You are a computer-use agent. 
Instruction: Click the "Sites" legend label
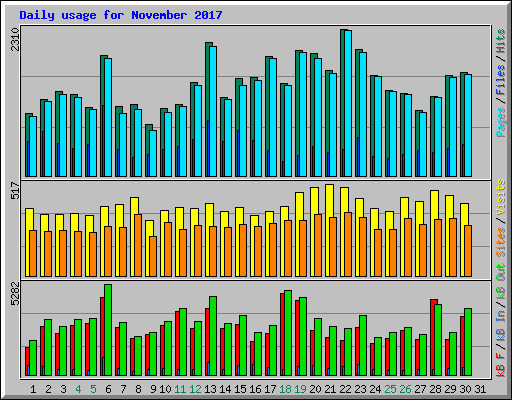501,242
